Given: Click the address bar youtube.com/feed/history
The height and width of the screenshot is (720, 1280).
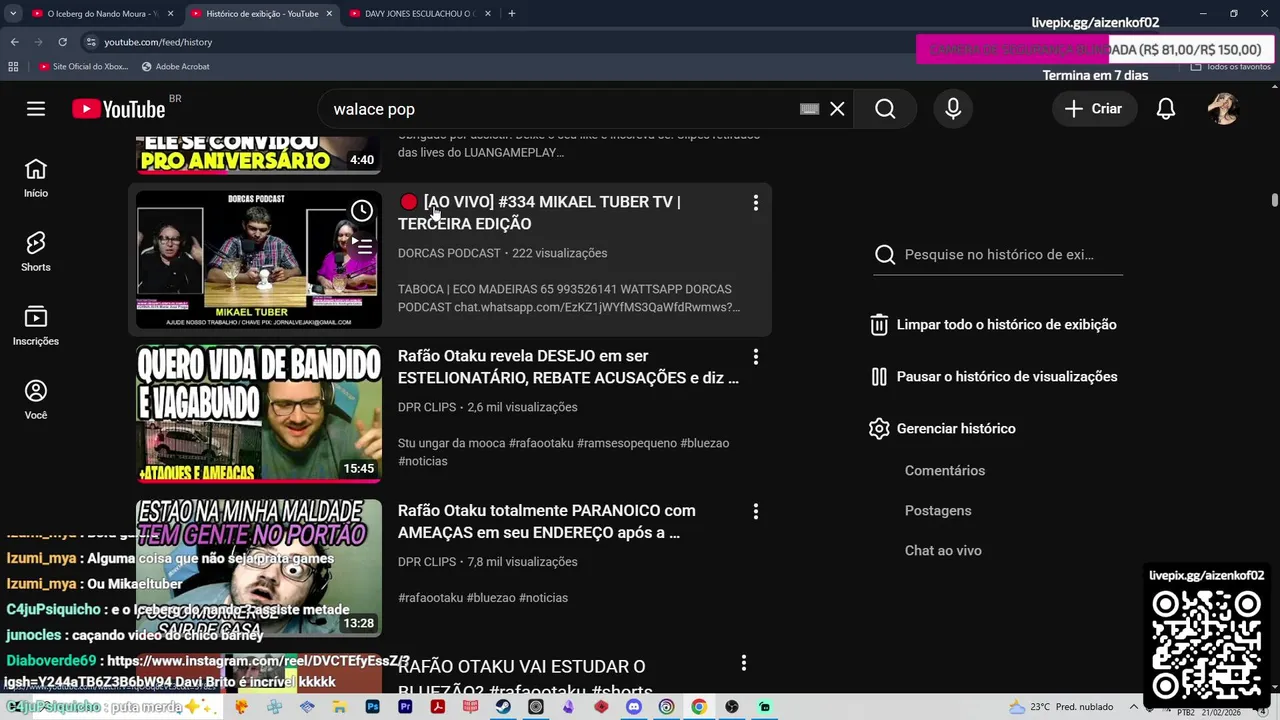Looking at the screenshot, I should tap(158, 42).
